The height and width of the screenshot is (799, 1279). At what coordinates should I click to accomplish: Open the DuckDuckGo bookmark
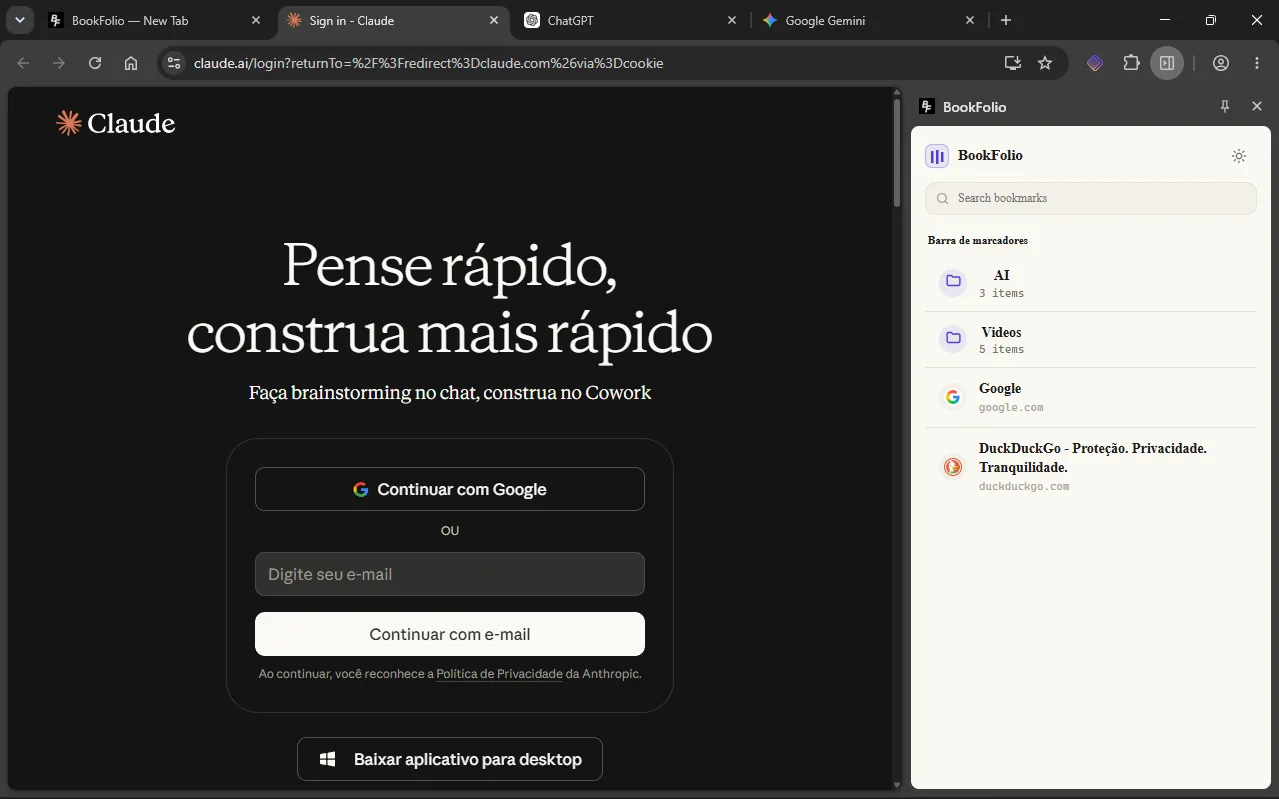click(1091, 467)
